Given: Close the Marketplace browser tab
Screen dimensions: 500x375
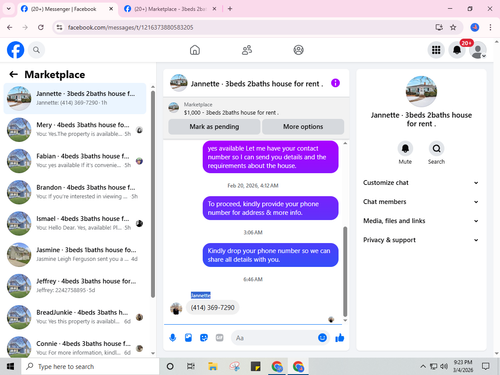Looking at the screenshot, I should pos(214,9).
